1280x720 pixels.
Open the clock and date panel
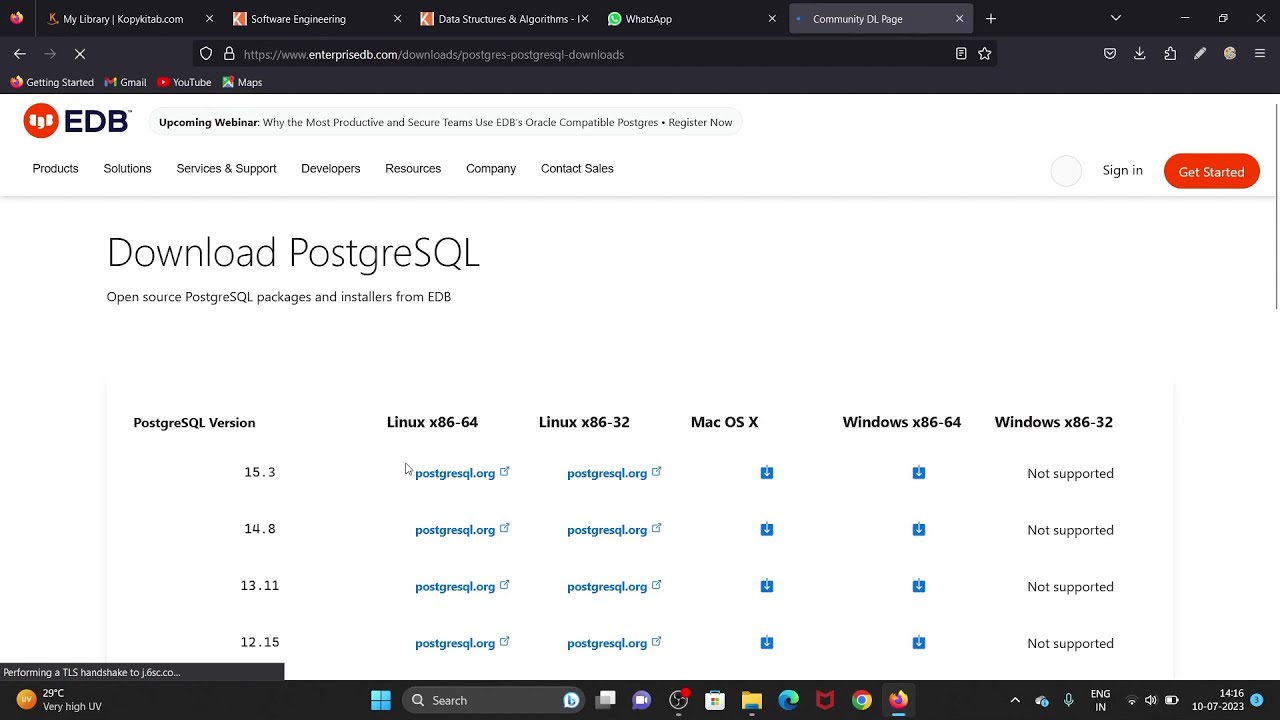1218,700
